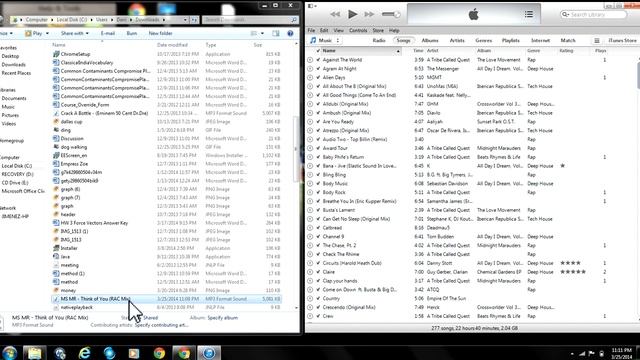The width and height of the screenshot is (640, 360).
Task: Open Pictures library in Explorer sidebar
Action: click(10, 116)
